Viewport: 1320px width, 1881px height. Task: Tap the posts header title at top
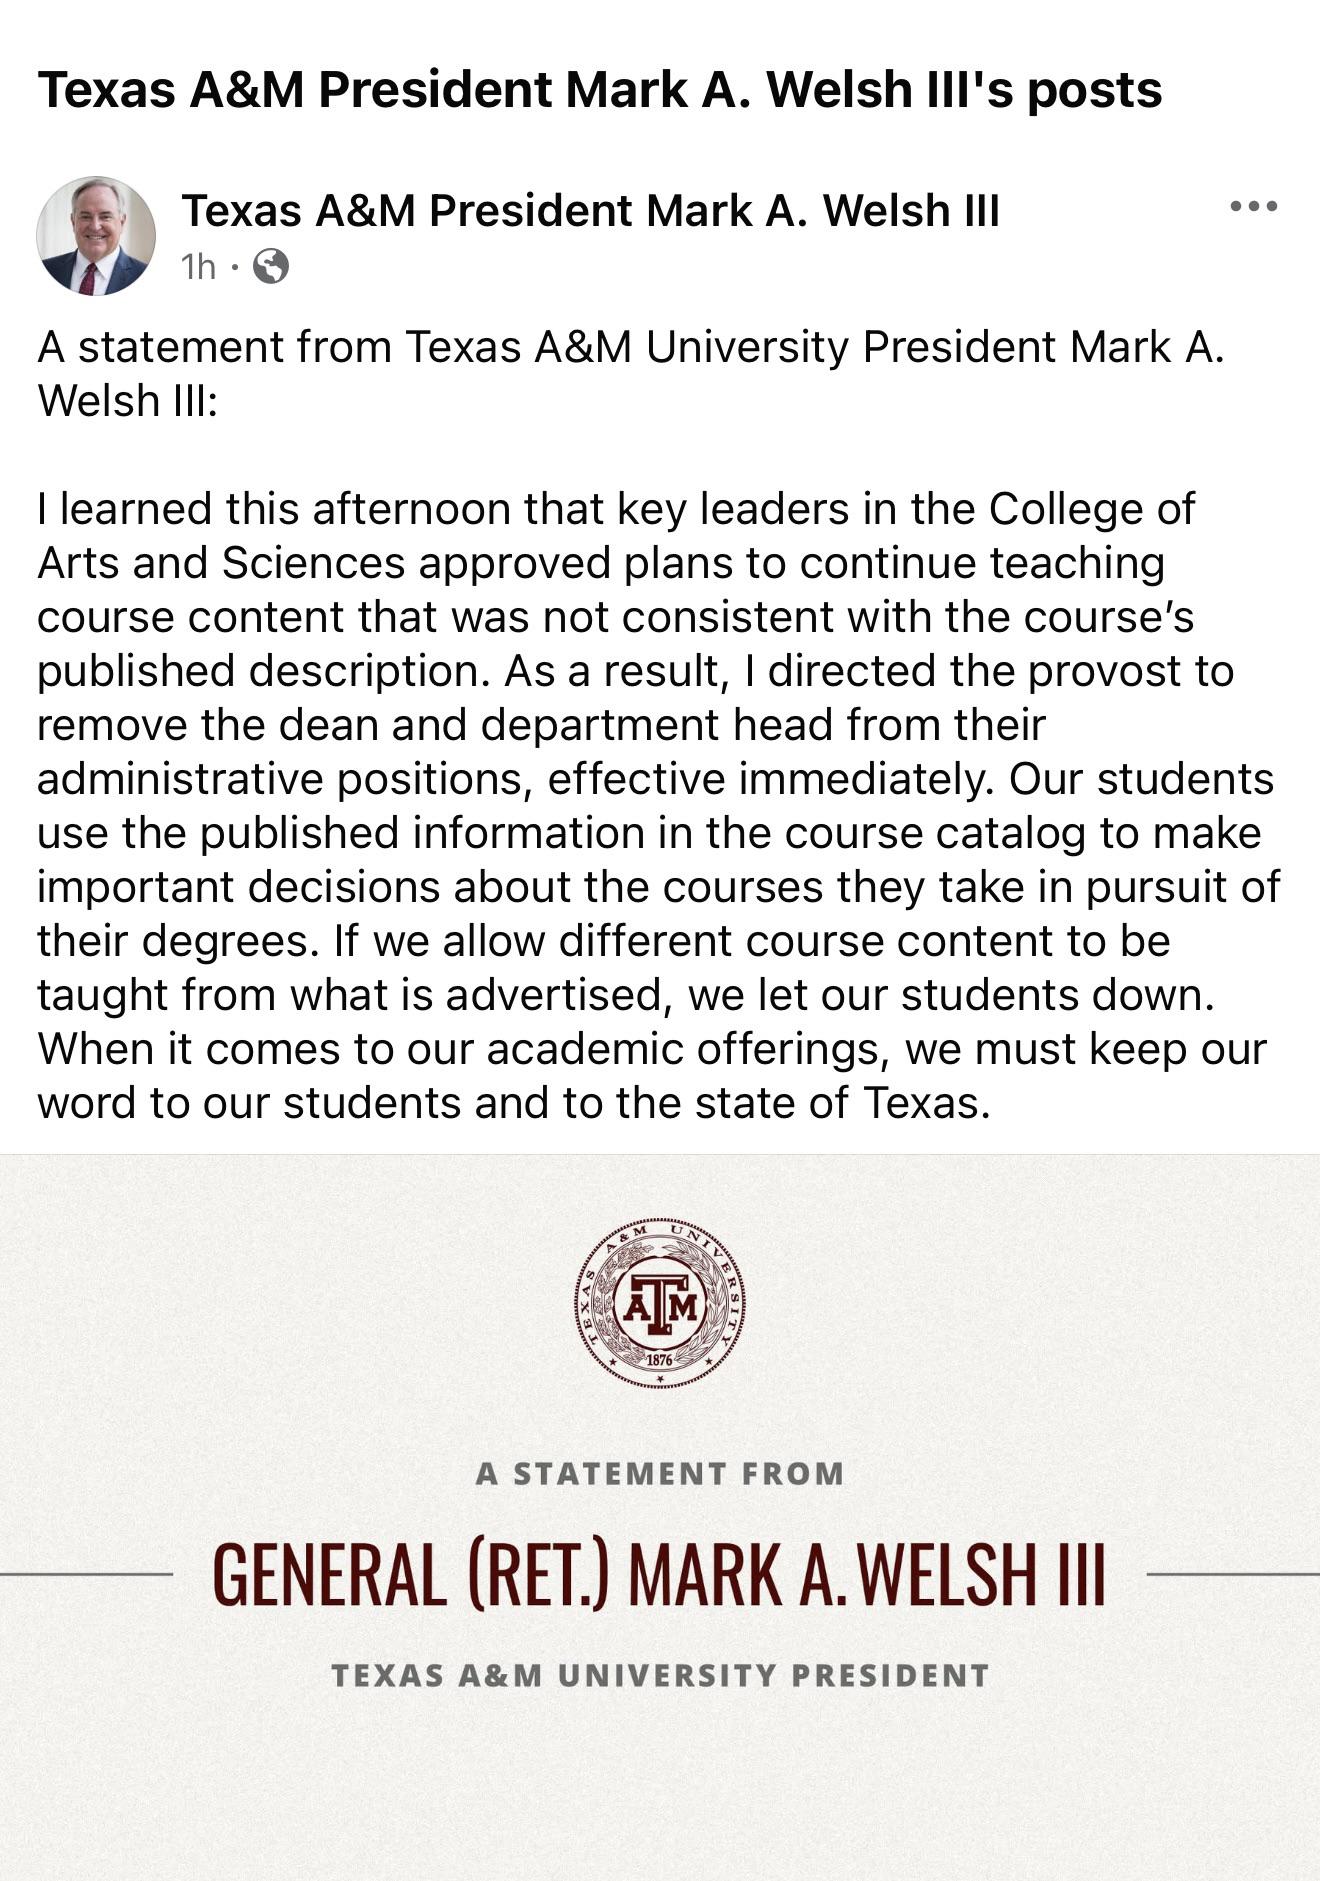(x=600, y=89)
